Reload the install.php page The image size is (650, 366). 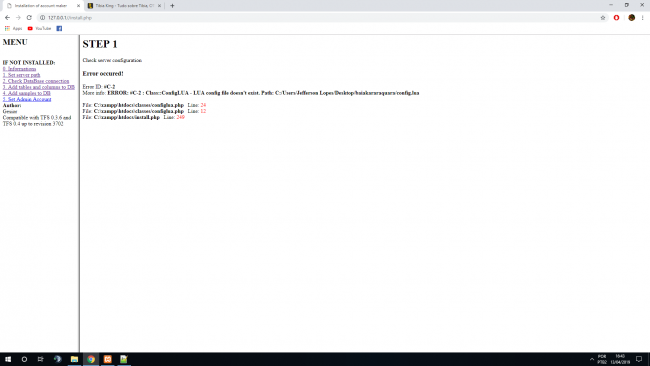[x=29, y=17]
